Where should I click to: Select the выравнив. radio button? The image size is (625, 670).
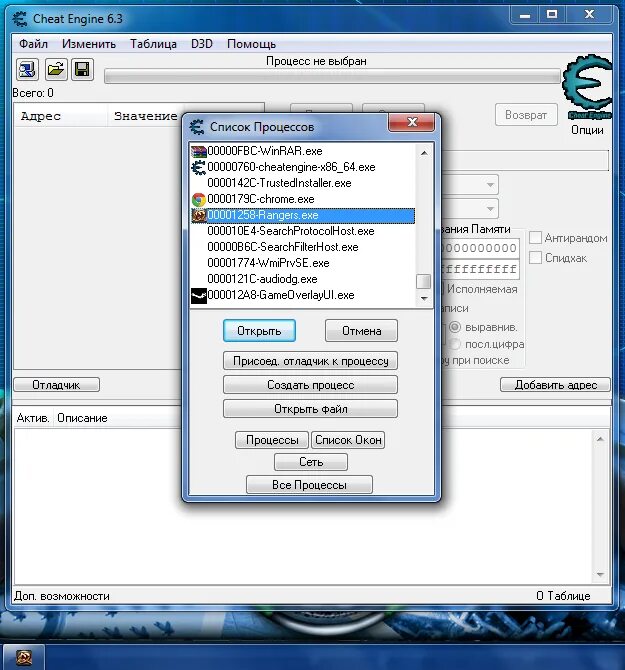point(455,327)
